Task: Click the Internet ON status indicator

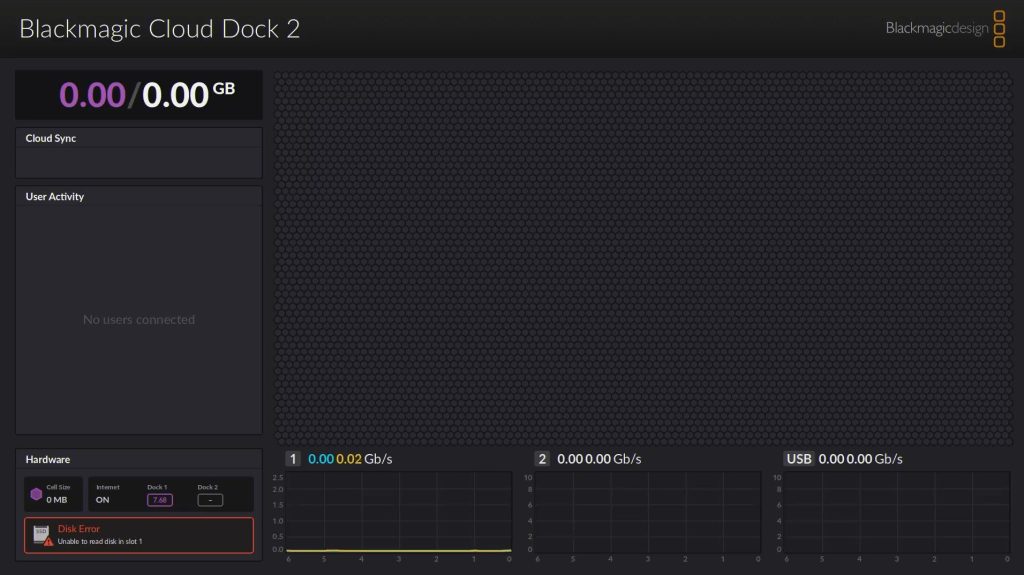Action: pyautogui.click(x=103, y=499)
